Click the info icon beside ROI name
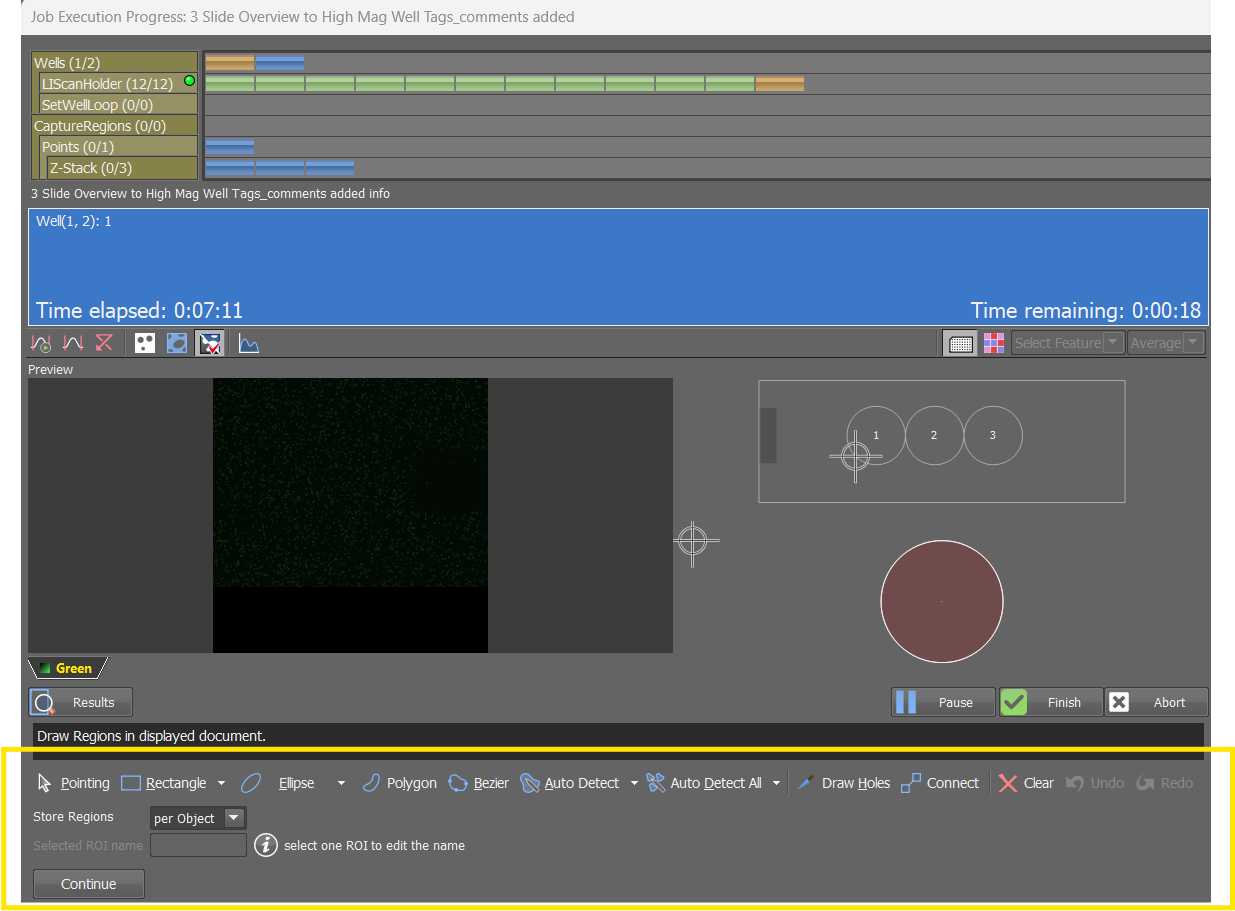Image resolution: width=1235 pixels, height=911 pixels. point(265,845)
